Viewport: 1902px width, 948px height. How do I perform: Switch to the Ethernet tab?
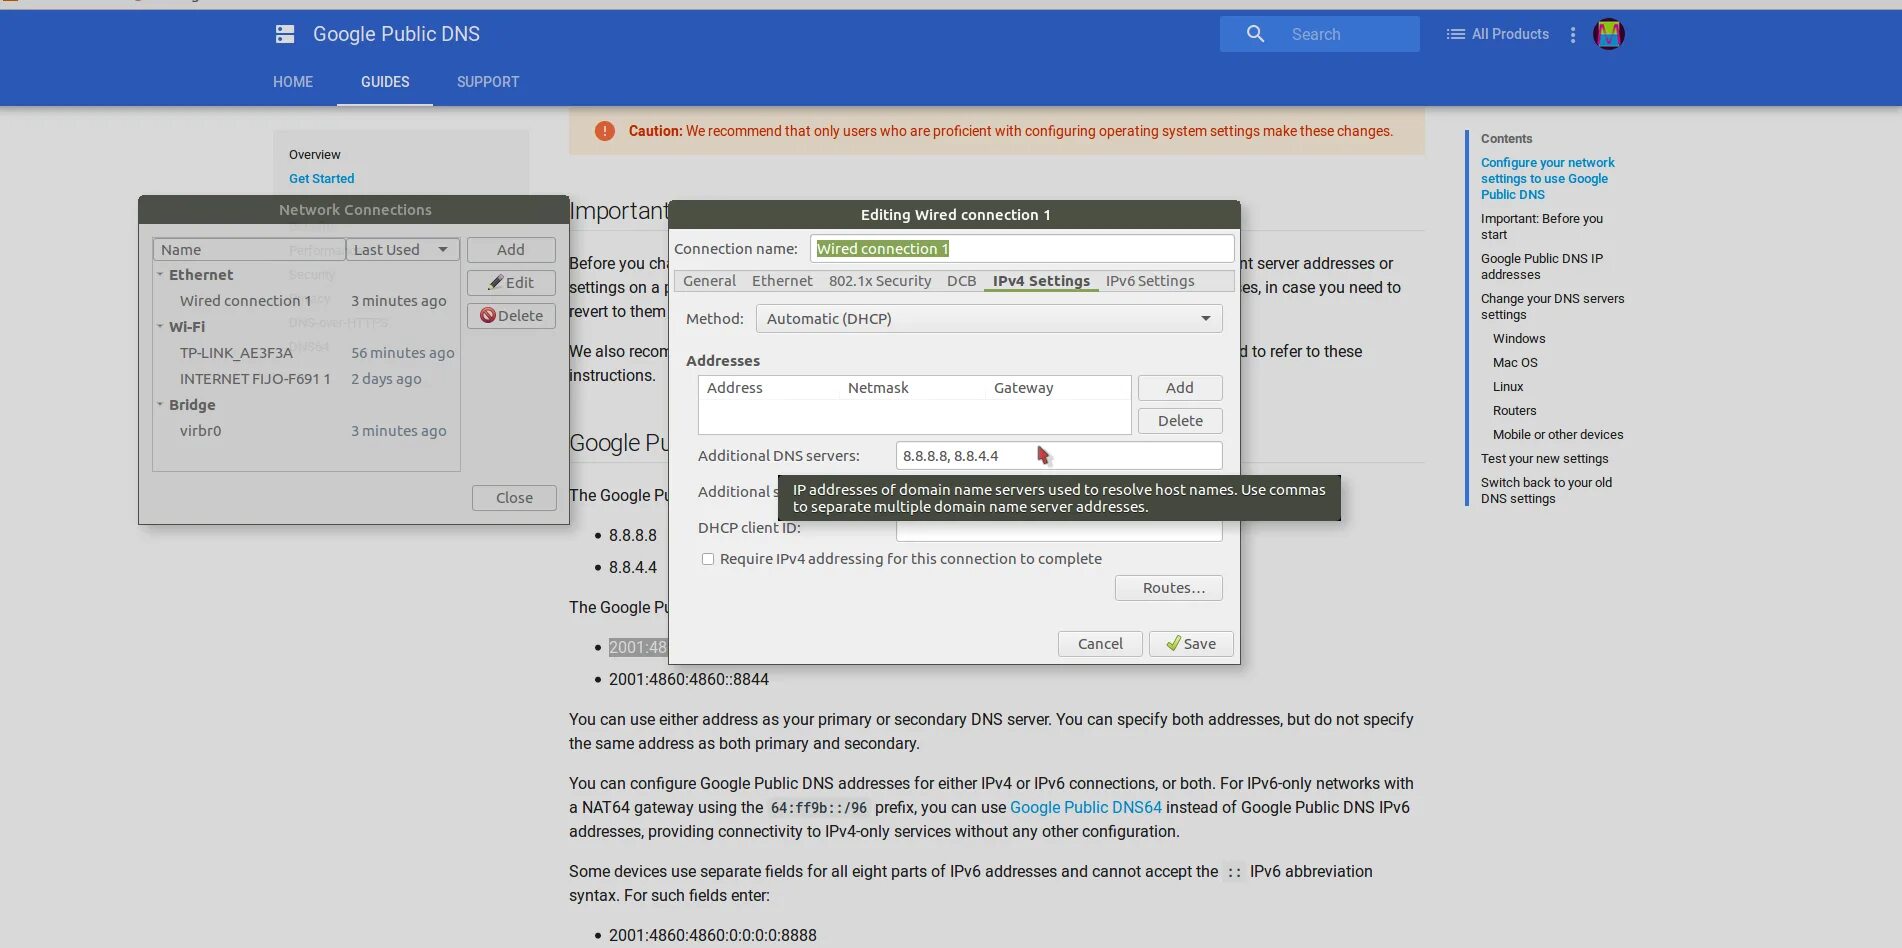[782, 281]
